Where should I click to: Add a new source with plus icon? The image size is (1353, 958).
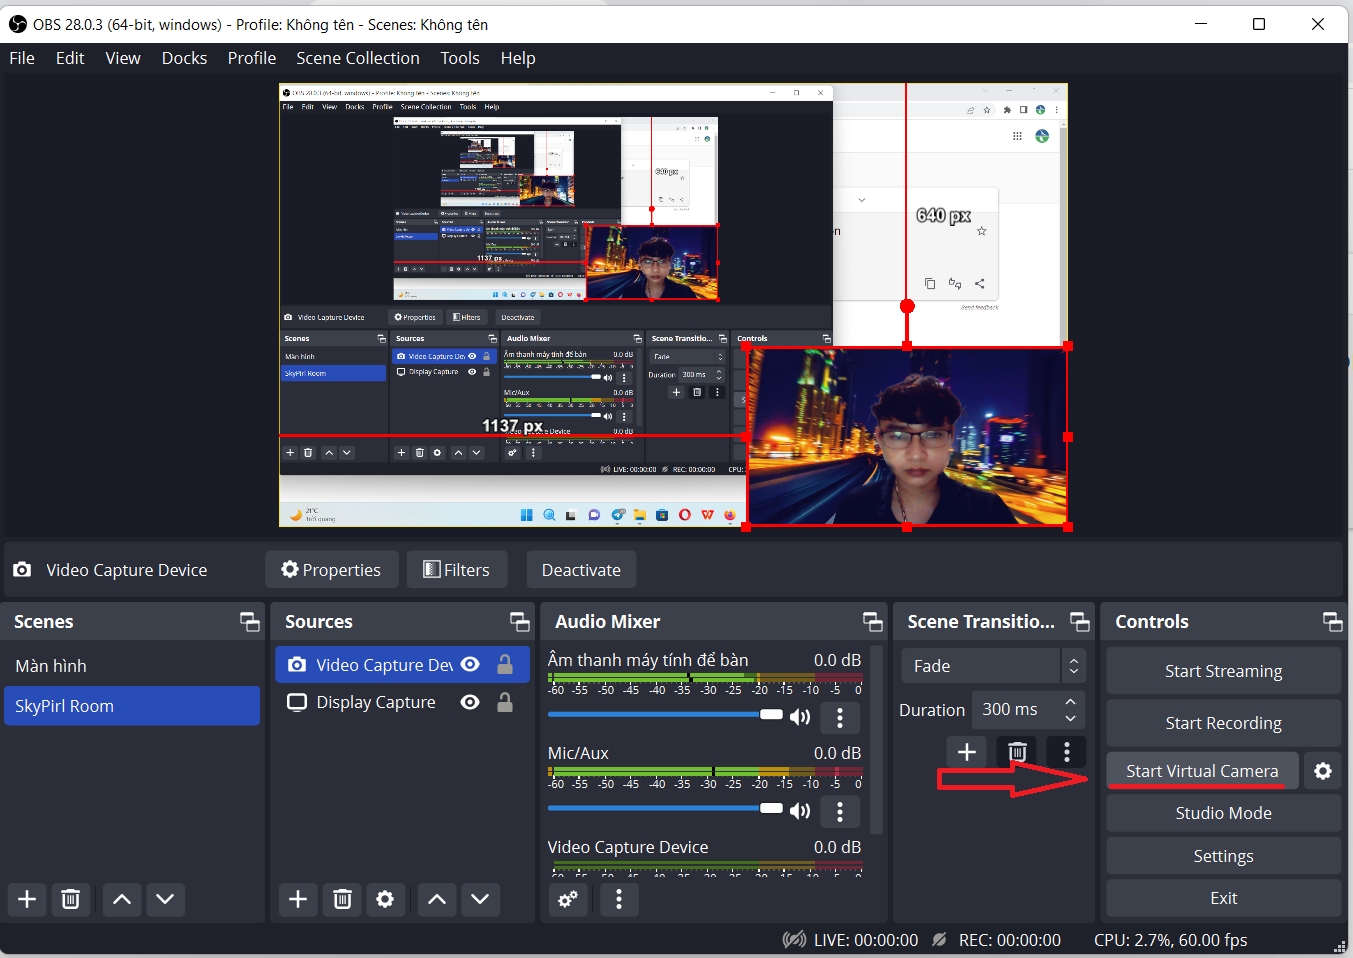[298, 899]
